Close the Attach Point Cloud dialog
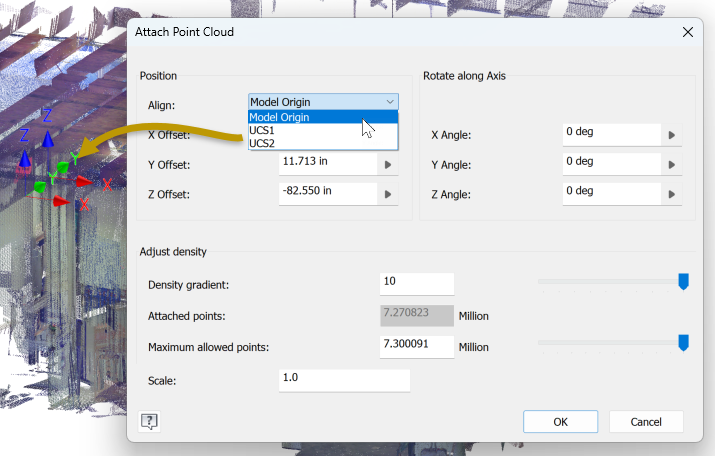 tap(688, 32)
